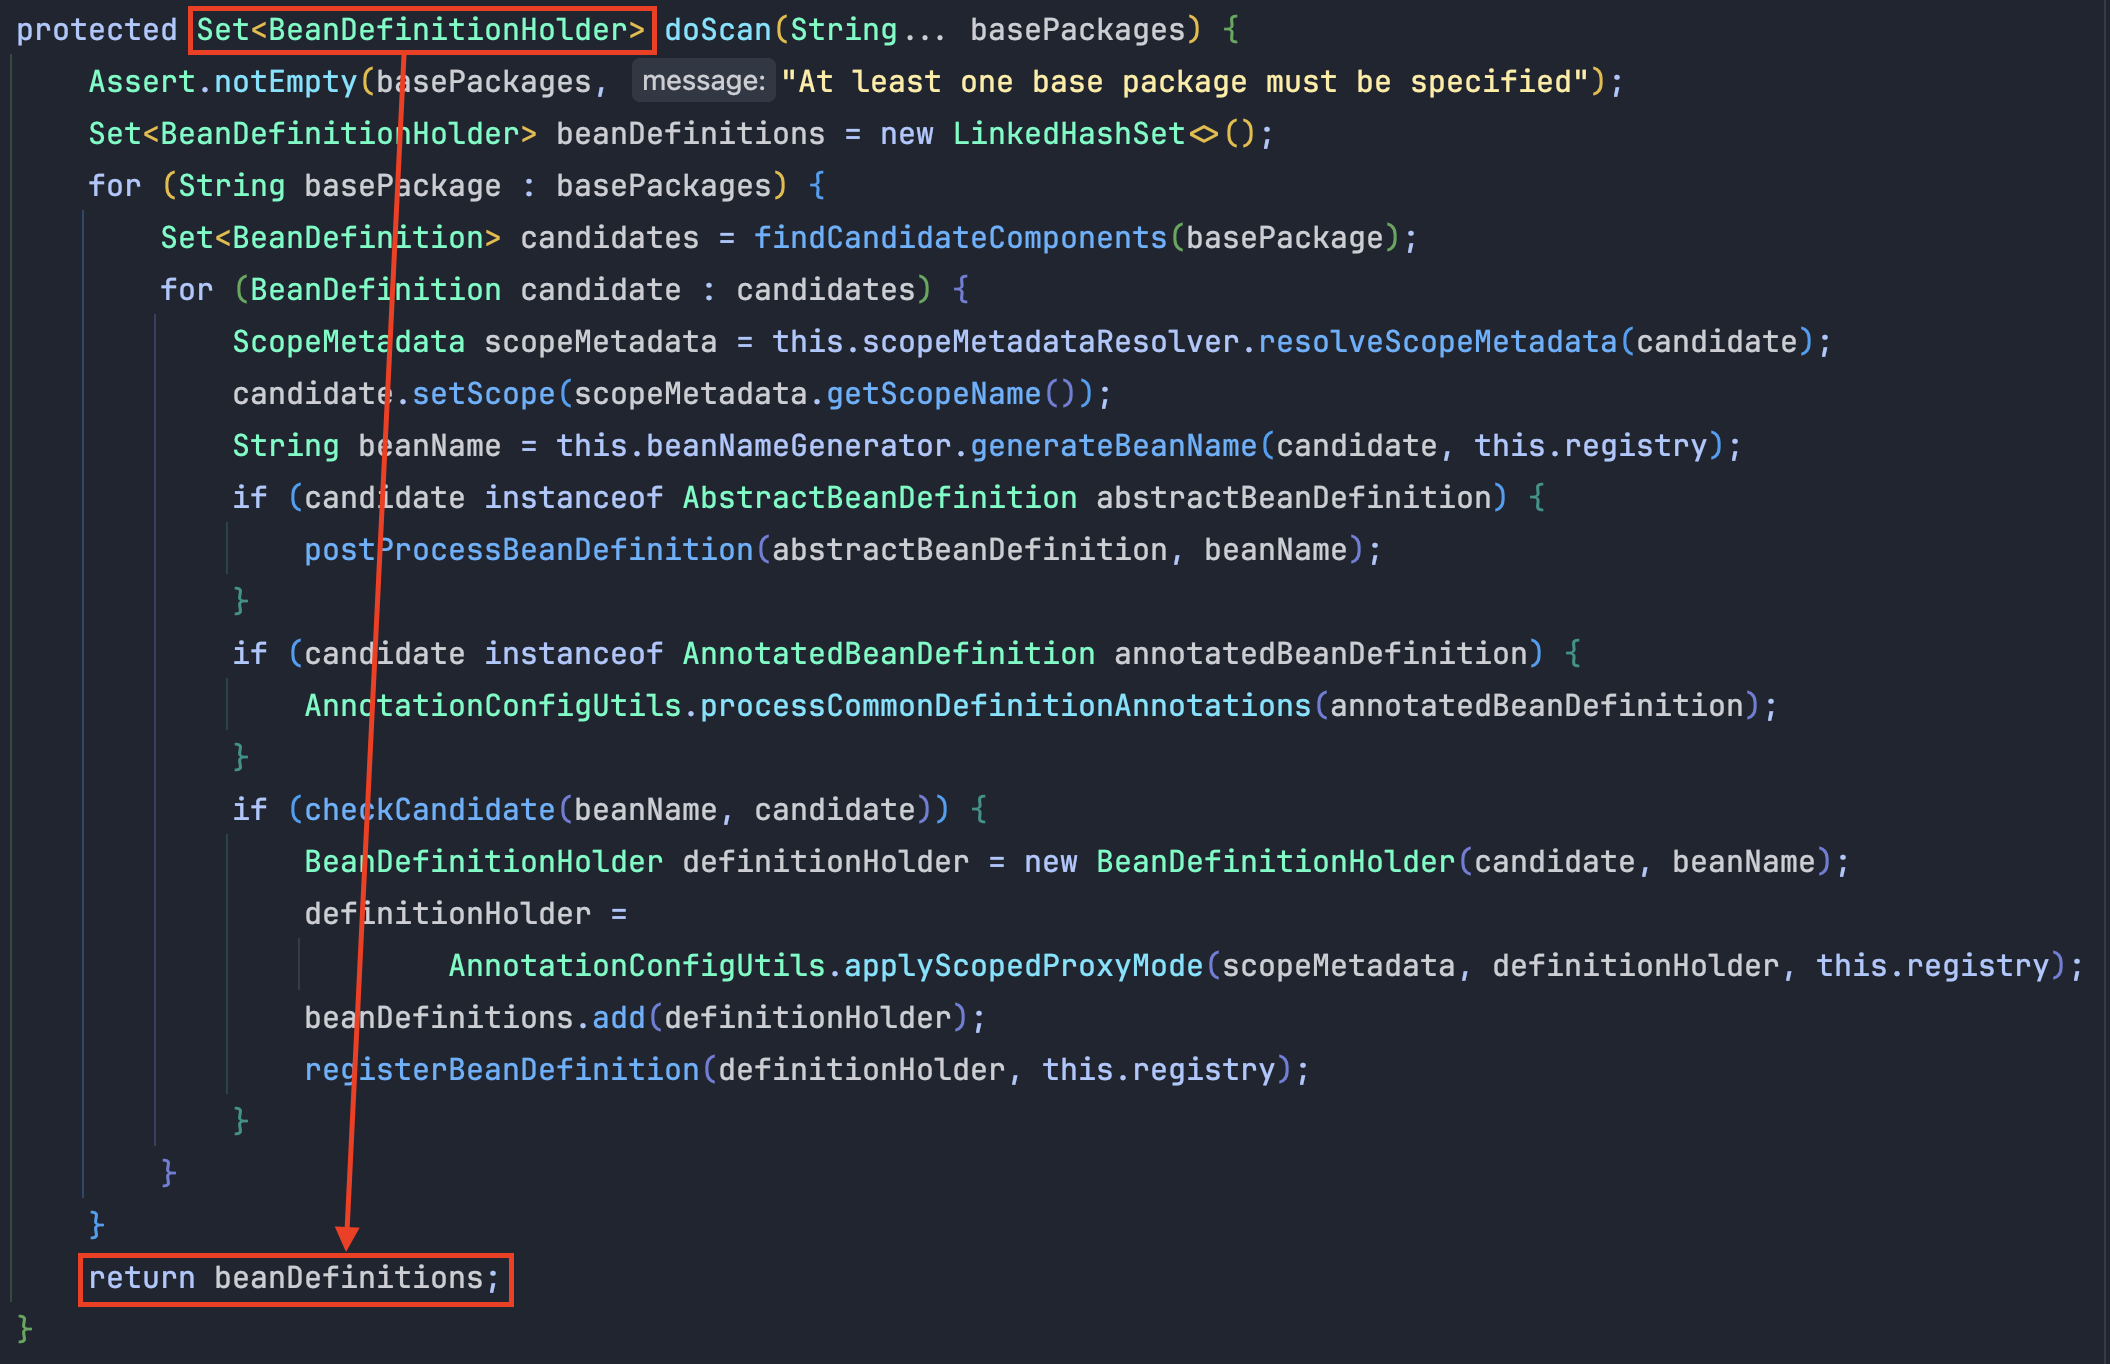Click Set<BeanDefinitionHolder> return type
This screenshot has height=1364, width=2110.
tap(421, 30)
